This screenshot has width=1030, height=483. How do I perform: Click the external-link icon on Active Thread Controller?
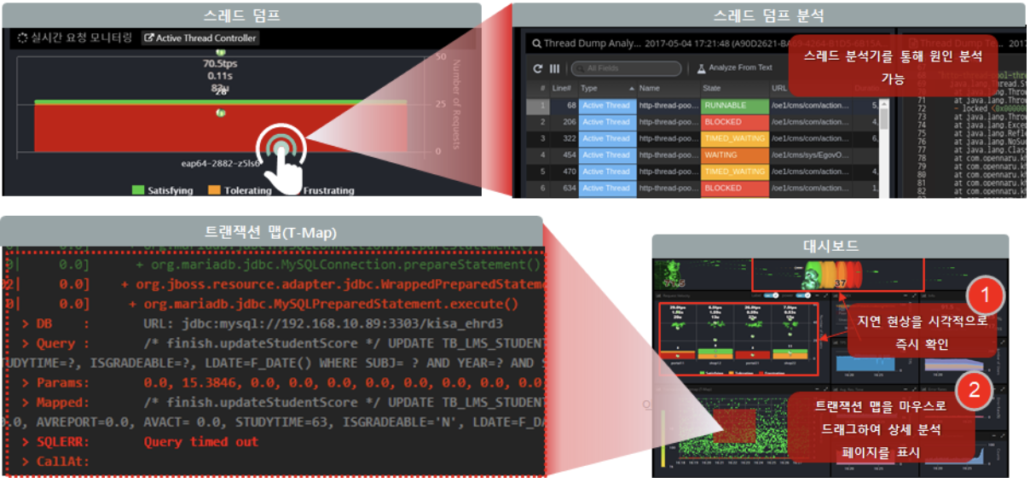(x=149, y=38)
